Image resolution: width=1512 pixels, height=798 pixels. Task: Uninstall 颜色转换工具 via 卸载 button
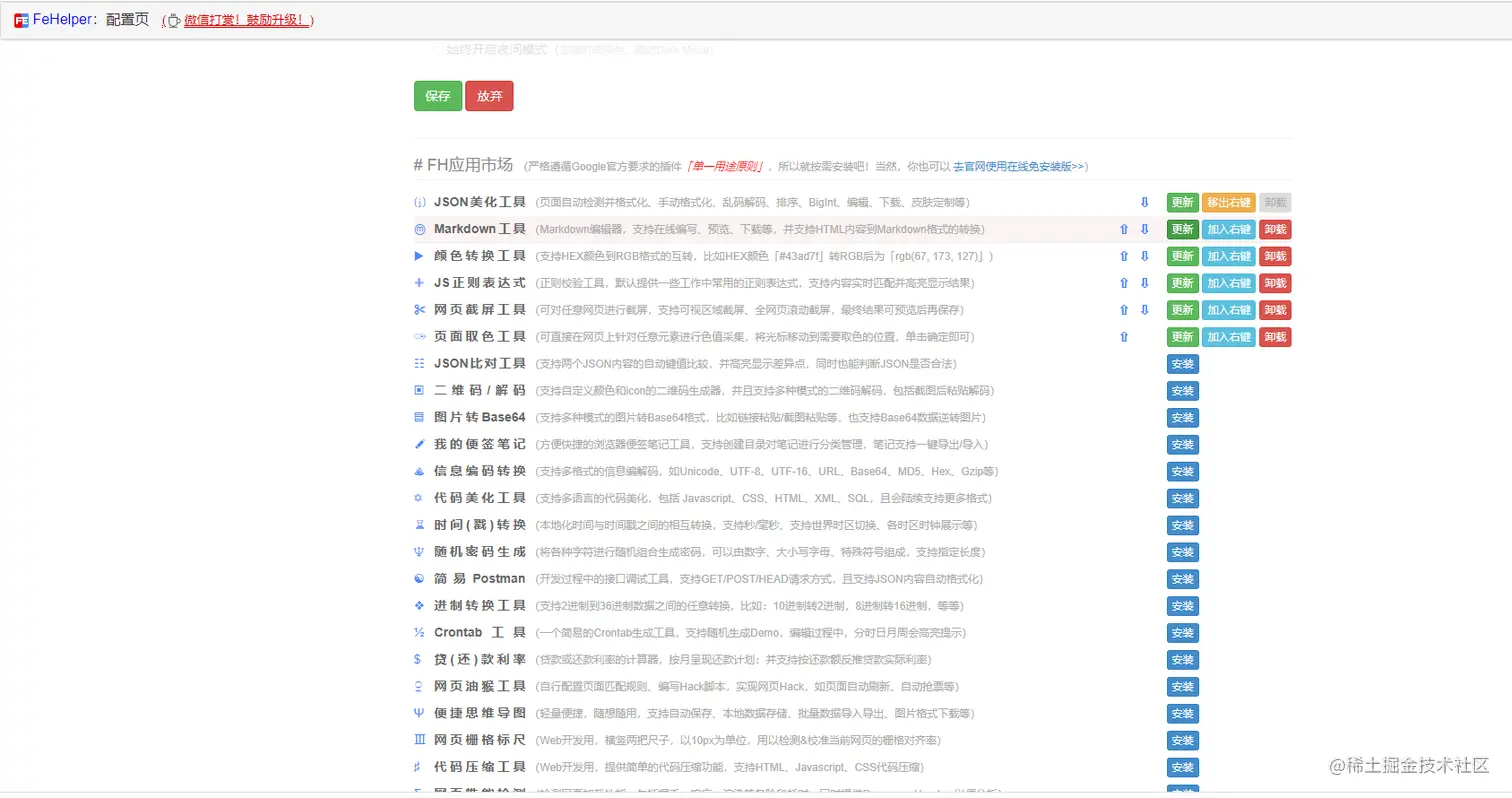coord(1275,256)
